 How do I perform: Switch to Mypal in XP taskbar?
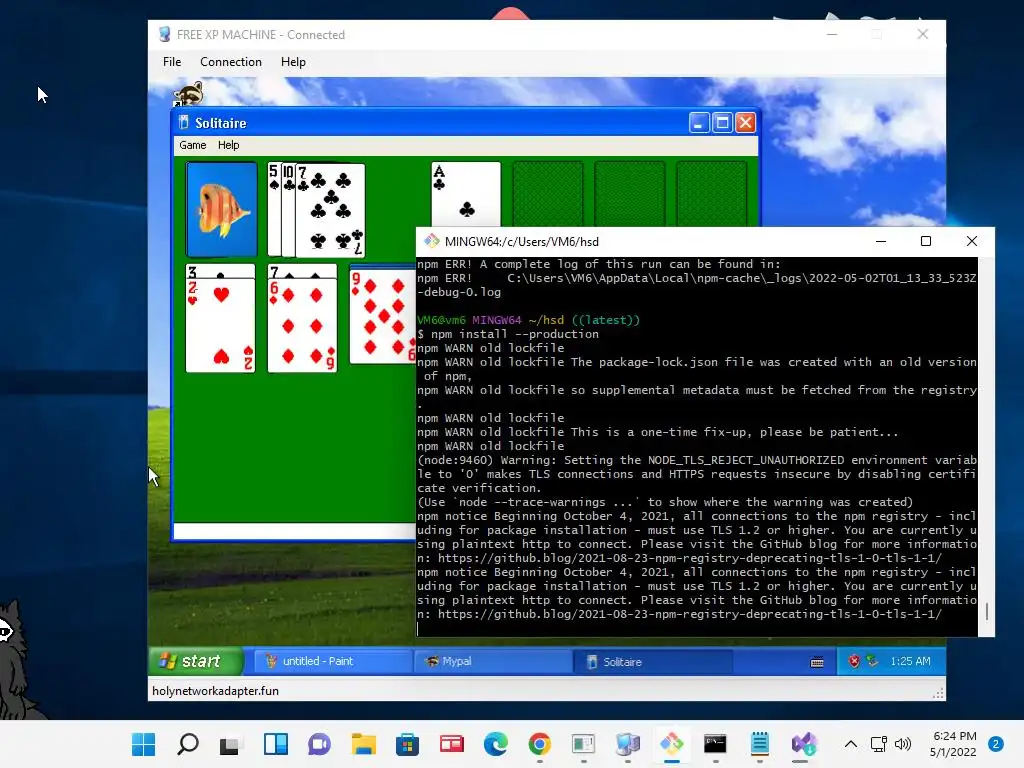(494, 661)
